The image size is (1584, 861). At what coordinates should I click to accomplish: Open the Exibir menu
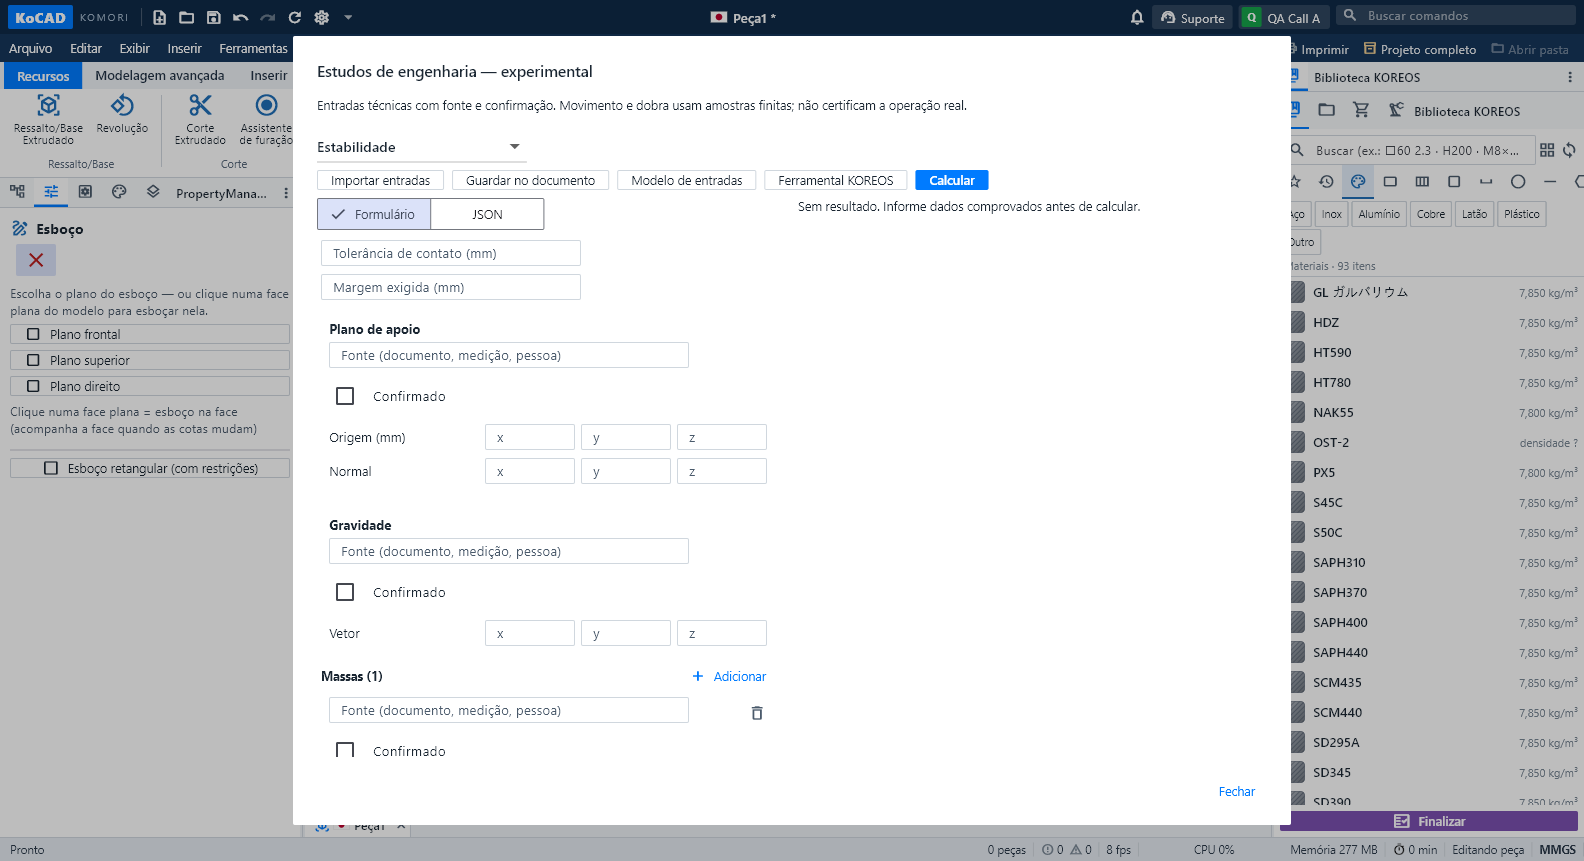(134, 48)
